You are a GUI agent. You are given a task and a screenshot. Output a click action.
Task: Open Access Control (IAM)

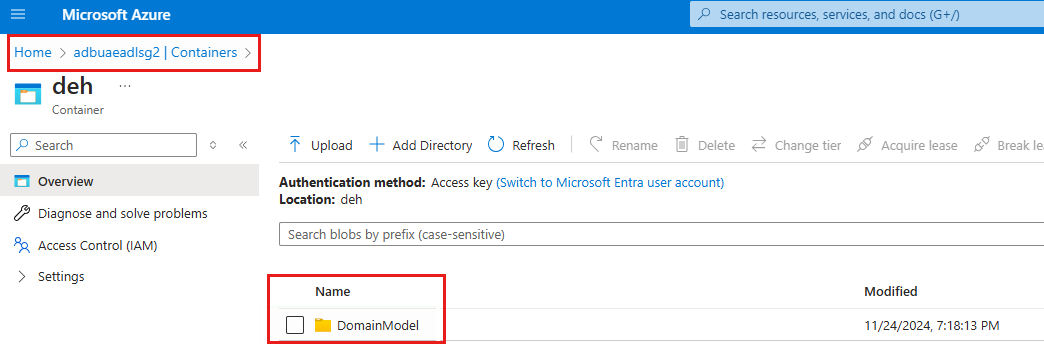pyautogui.click(x=97, y=246)
